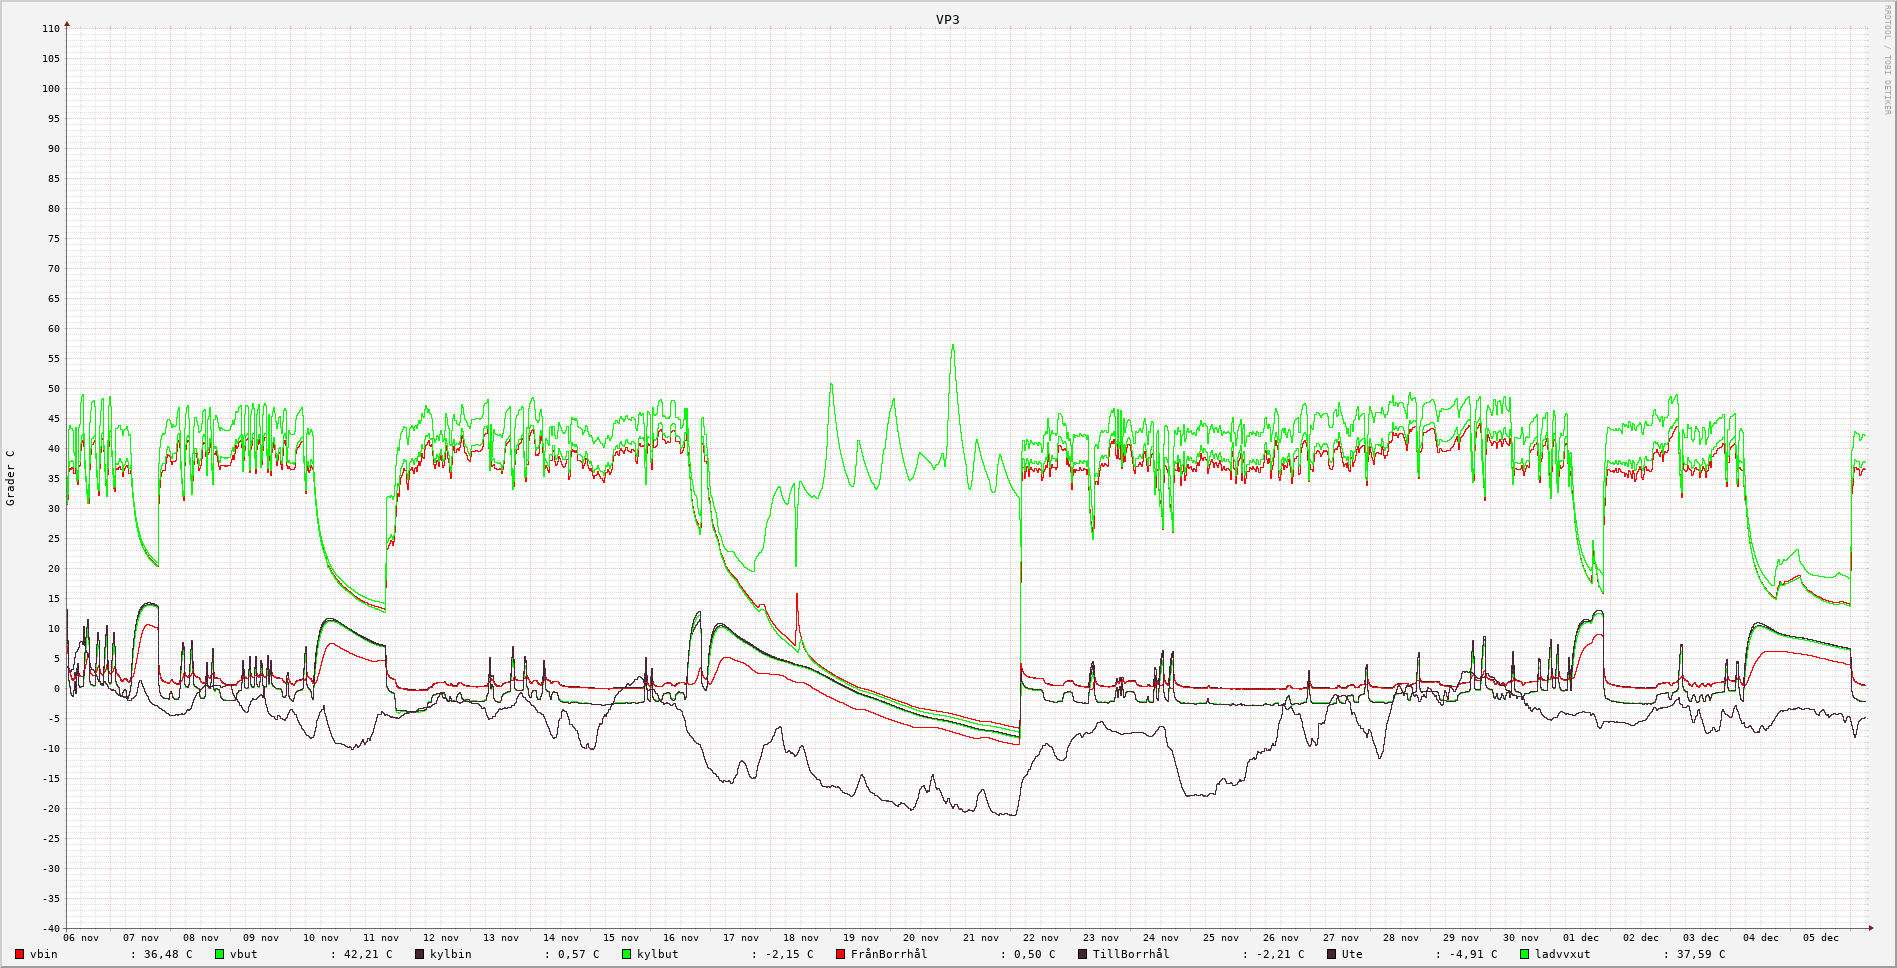This screenshot has width=1897, height=968.
Task: Click the ladvvxut legend label
Action: point(1562,954)
